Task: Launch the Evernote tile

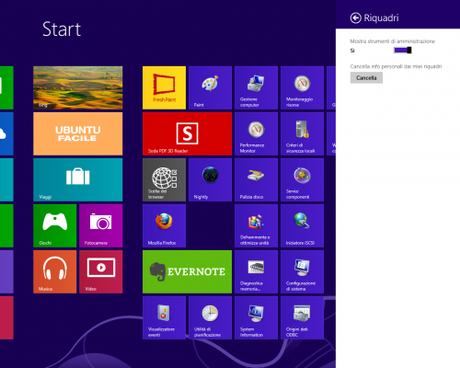Action: 187,272
